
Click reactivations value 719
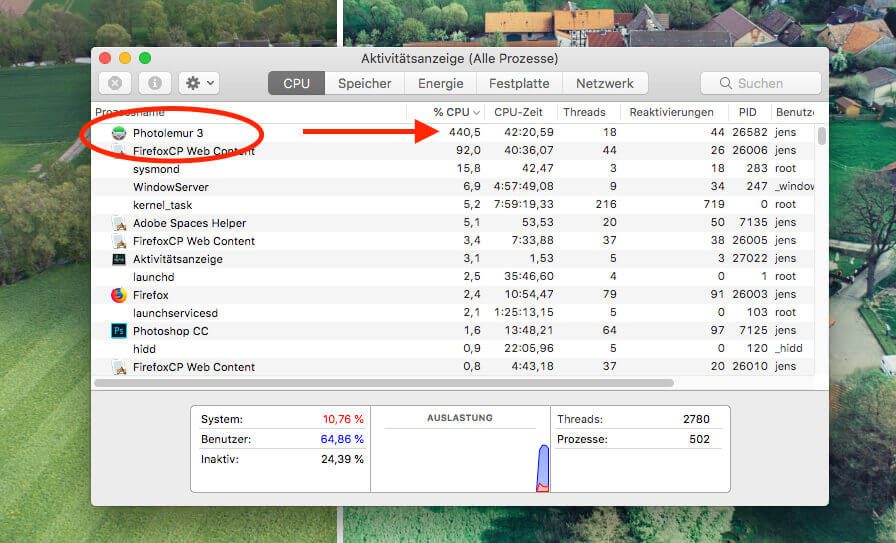click(714, 205)
